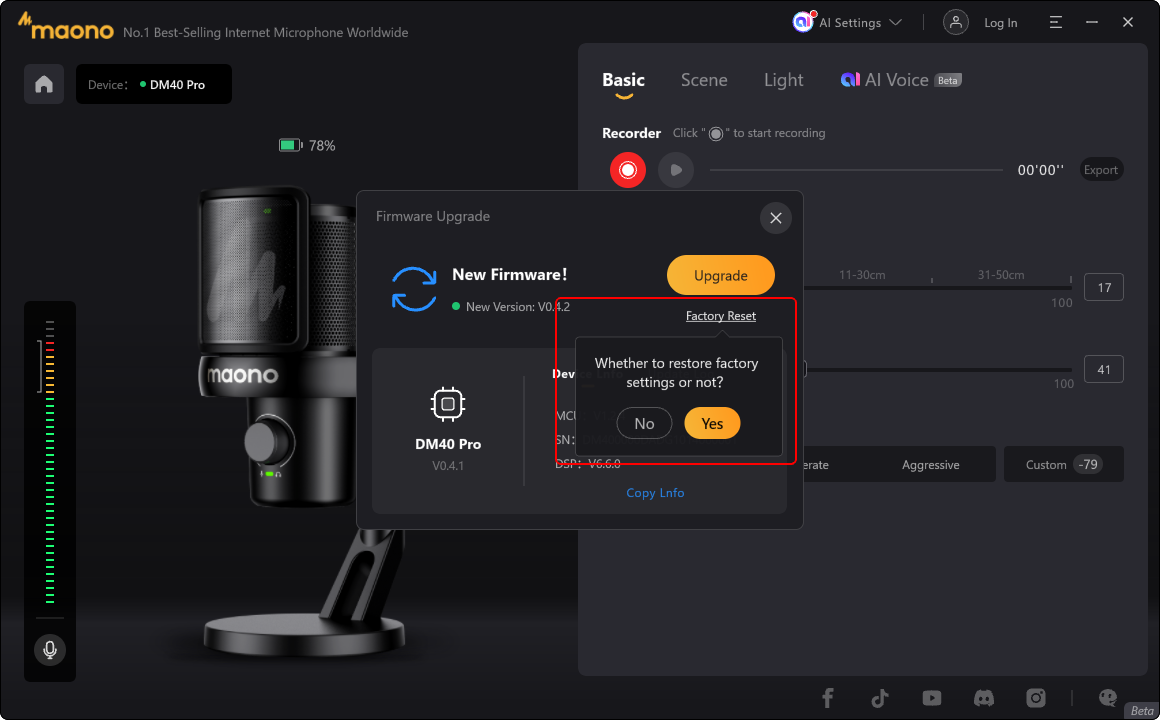Screen dimensions: 1160x720
Task: Click the Factory Reset link
Action: (721, 316)
